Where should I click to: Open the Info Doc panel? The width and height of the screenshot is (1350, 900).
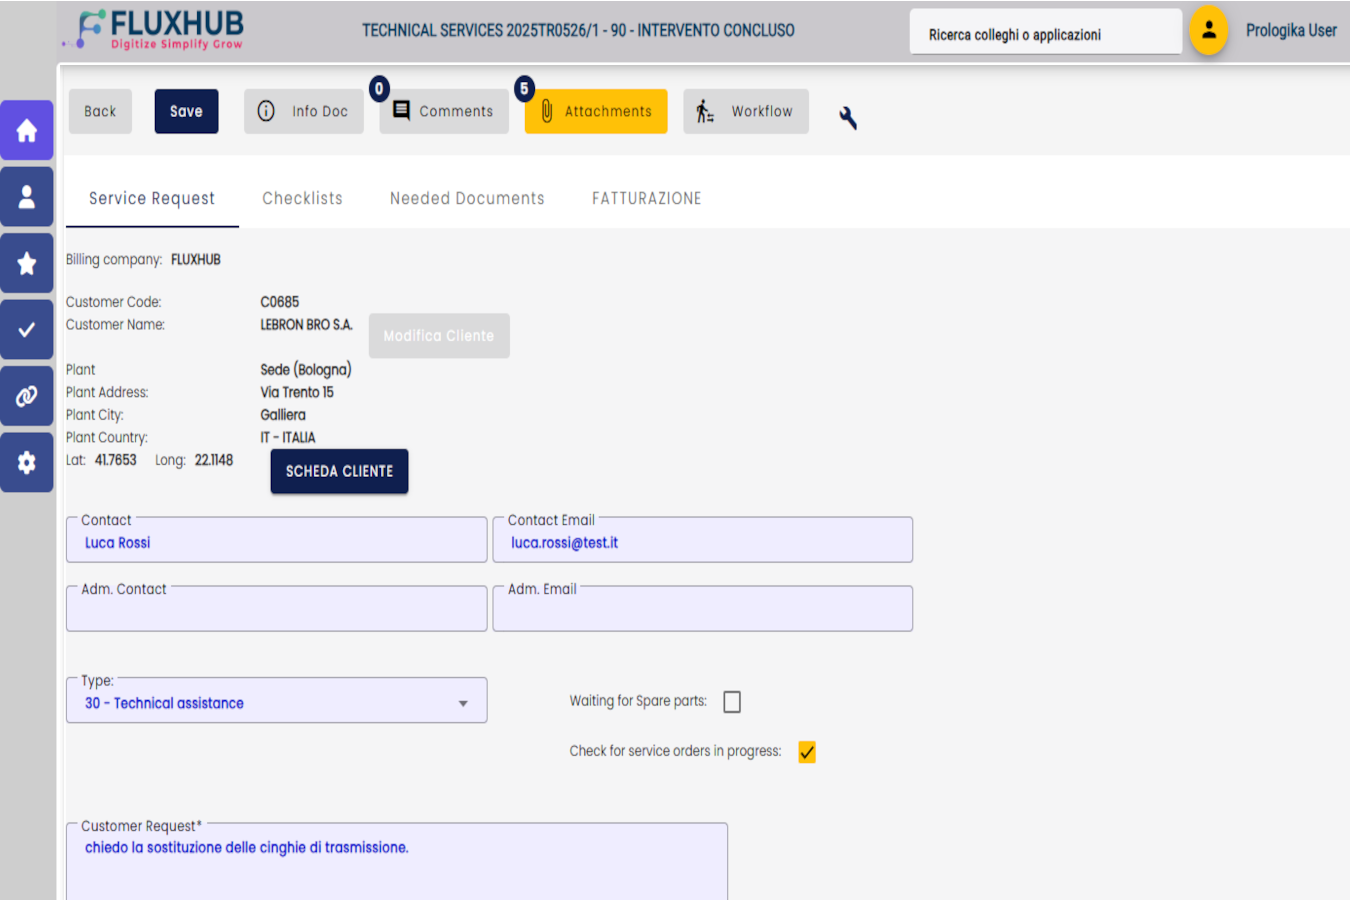(303, 111)
